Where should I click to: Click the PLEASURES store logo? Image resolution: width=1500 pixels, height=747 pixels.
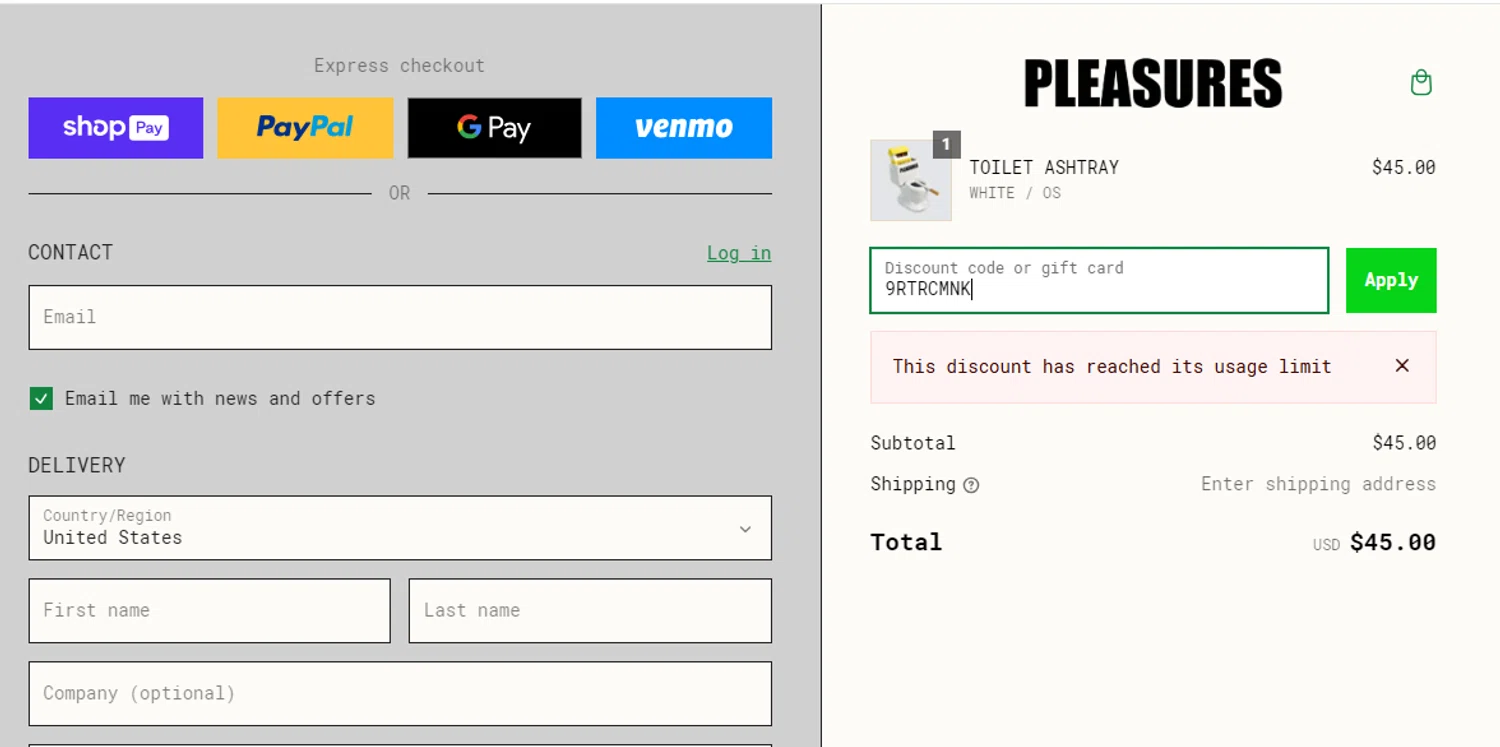click(x=1153, y=83)
